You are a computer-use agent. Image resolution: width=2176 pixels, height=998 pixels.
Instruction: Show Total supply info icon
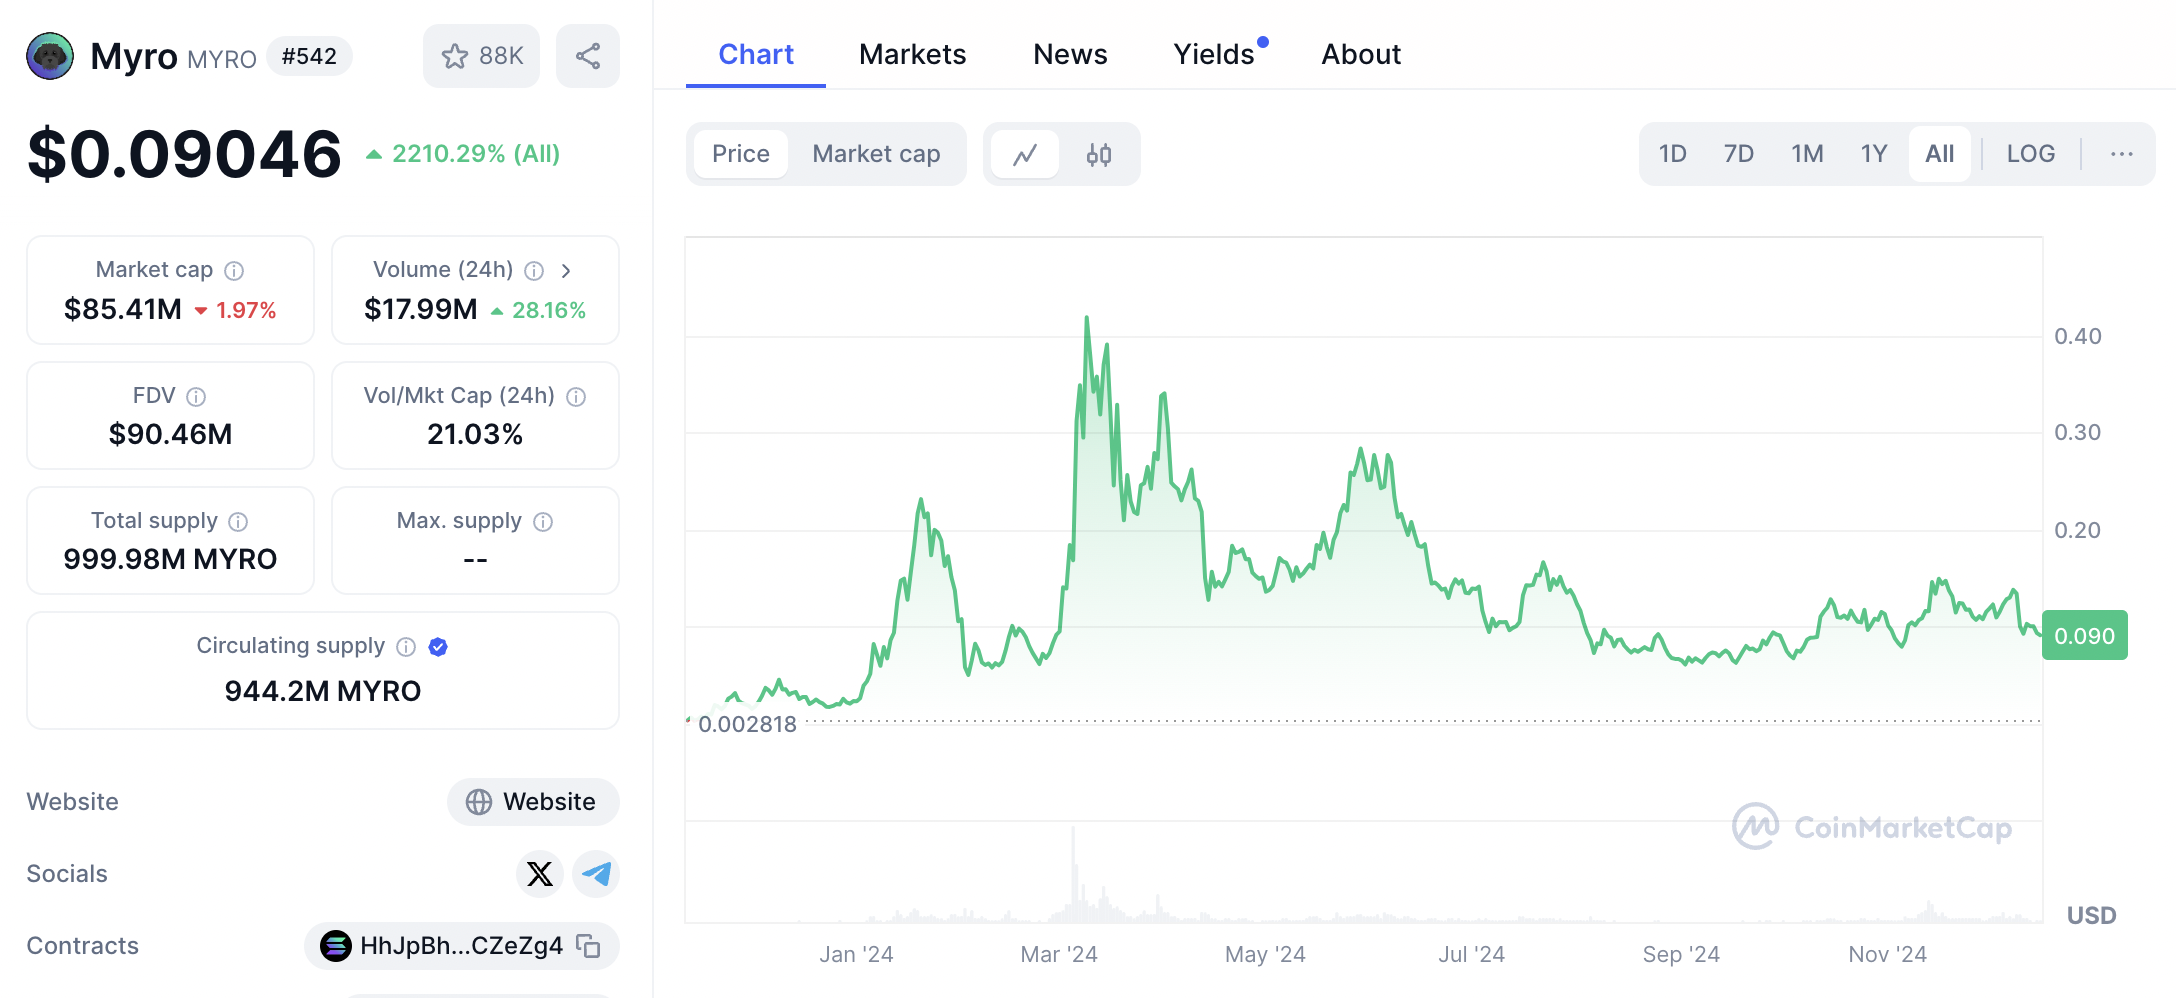pos(238,522)
